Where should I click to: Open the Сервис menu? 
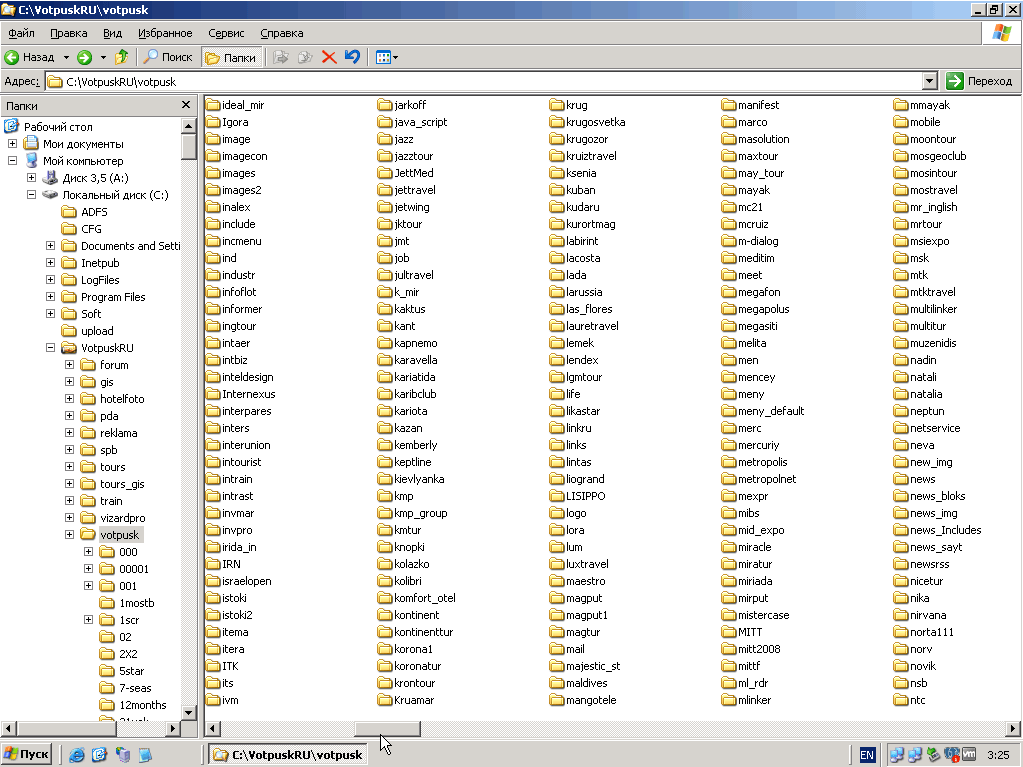pyautogui.click(x=226, y=33)
